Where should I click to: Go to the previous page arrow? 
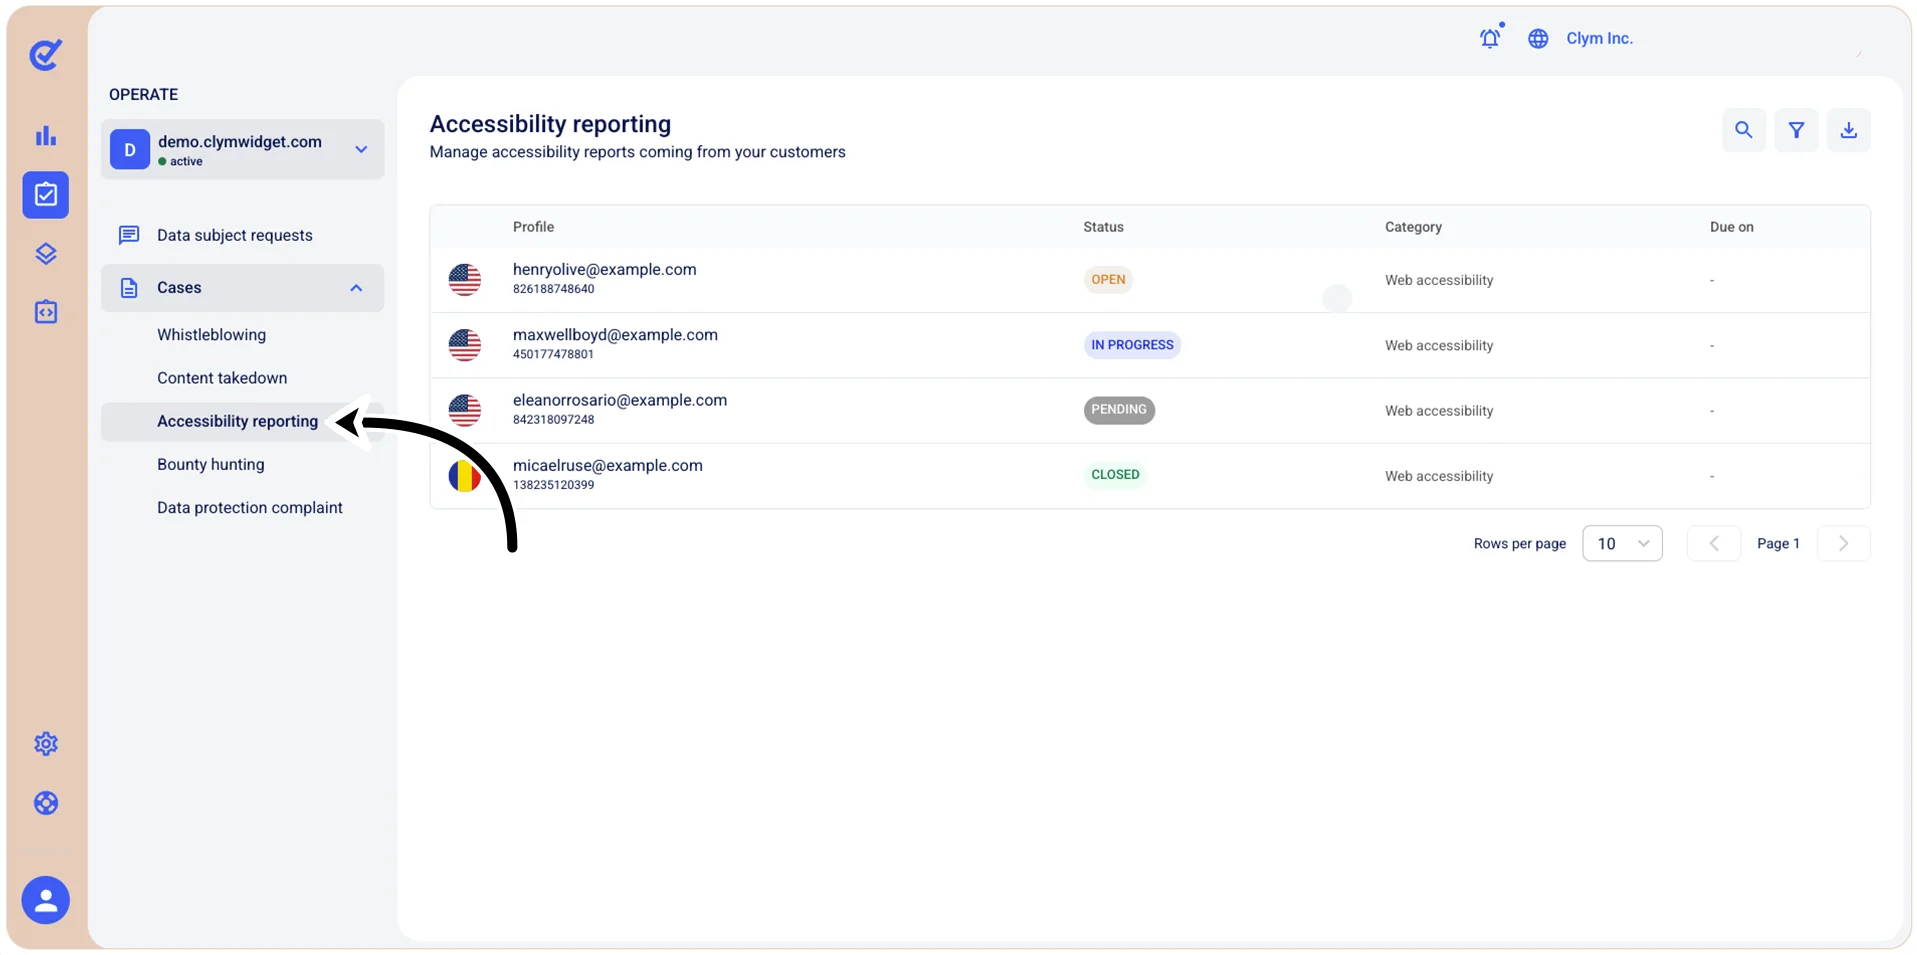pyautogui.click(x=1714, y=543)
